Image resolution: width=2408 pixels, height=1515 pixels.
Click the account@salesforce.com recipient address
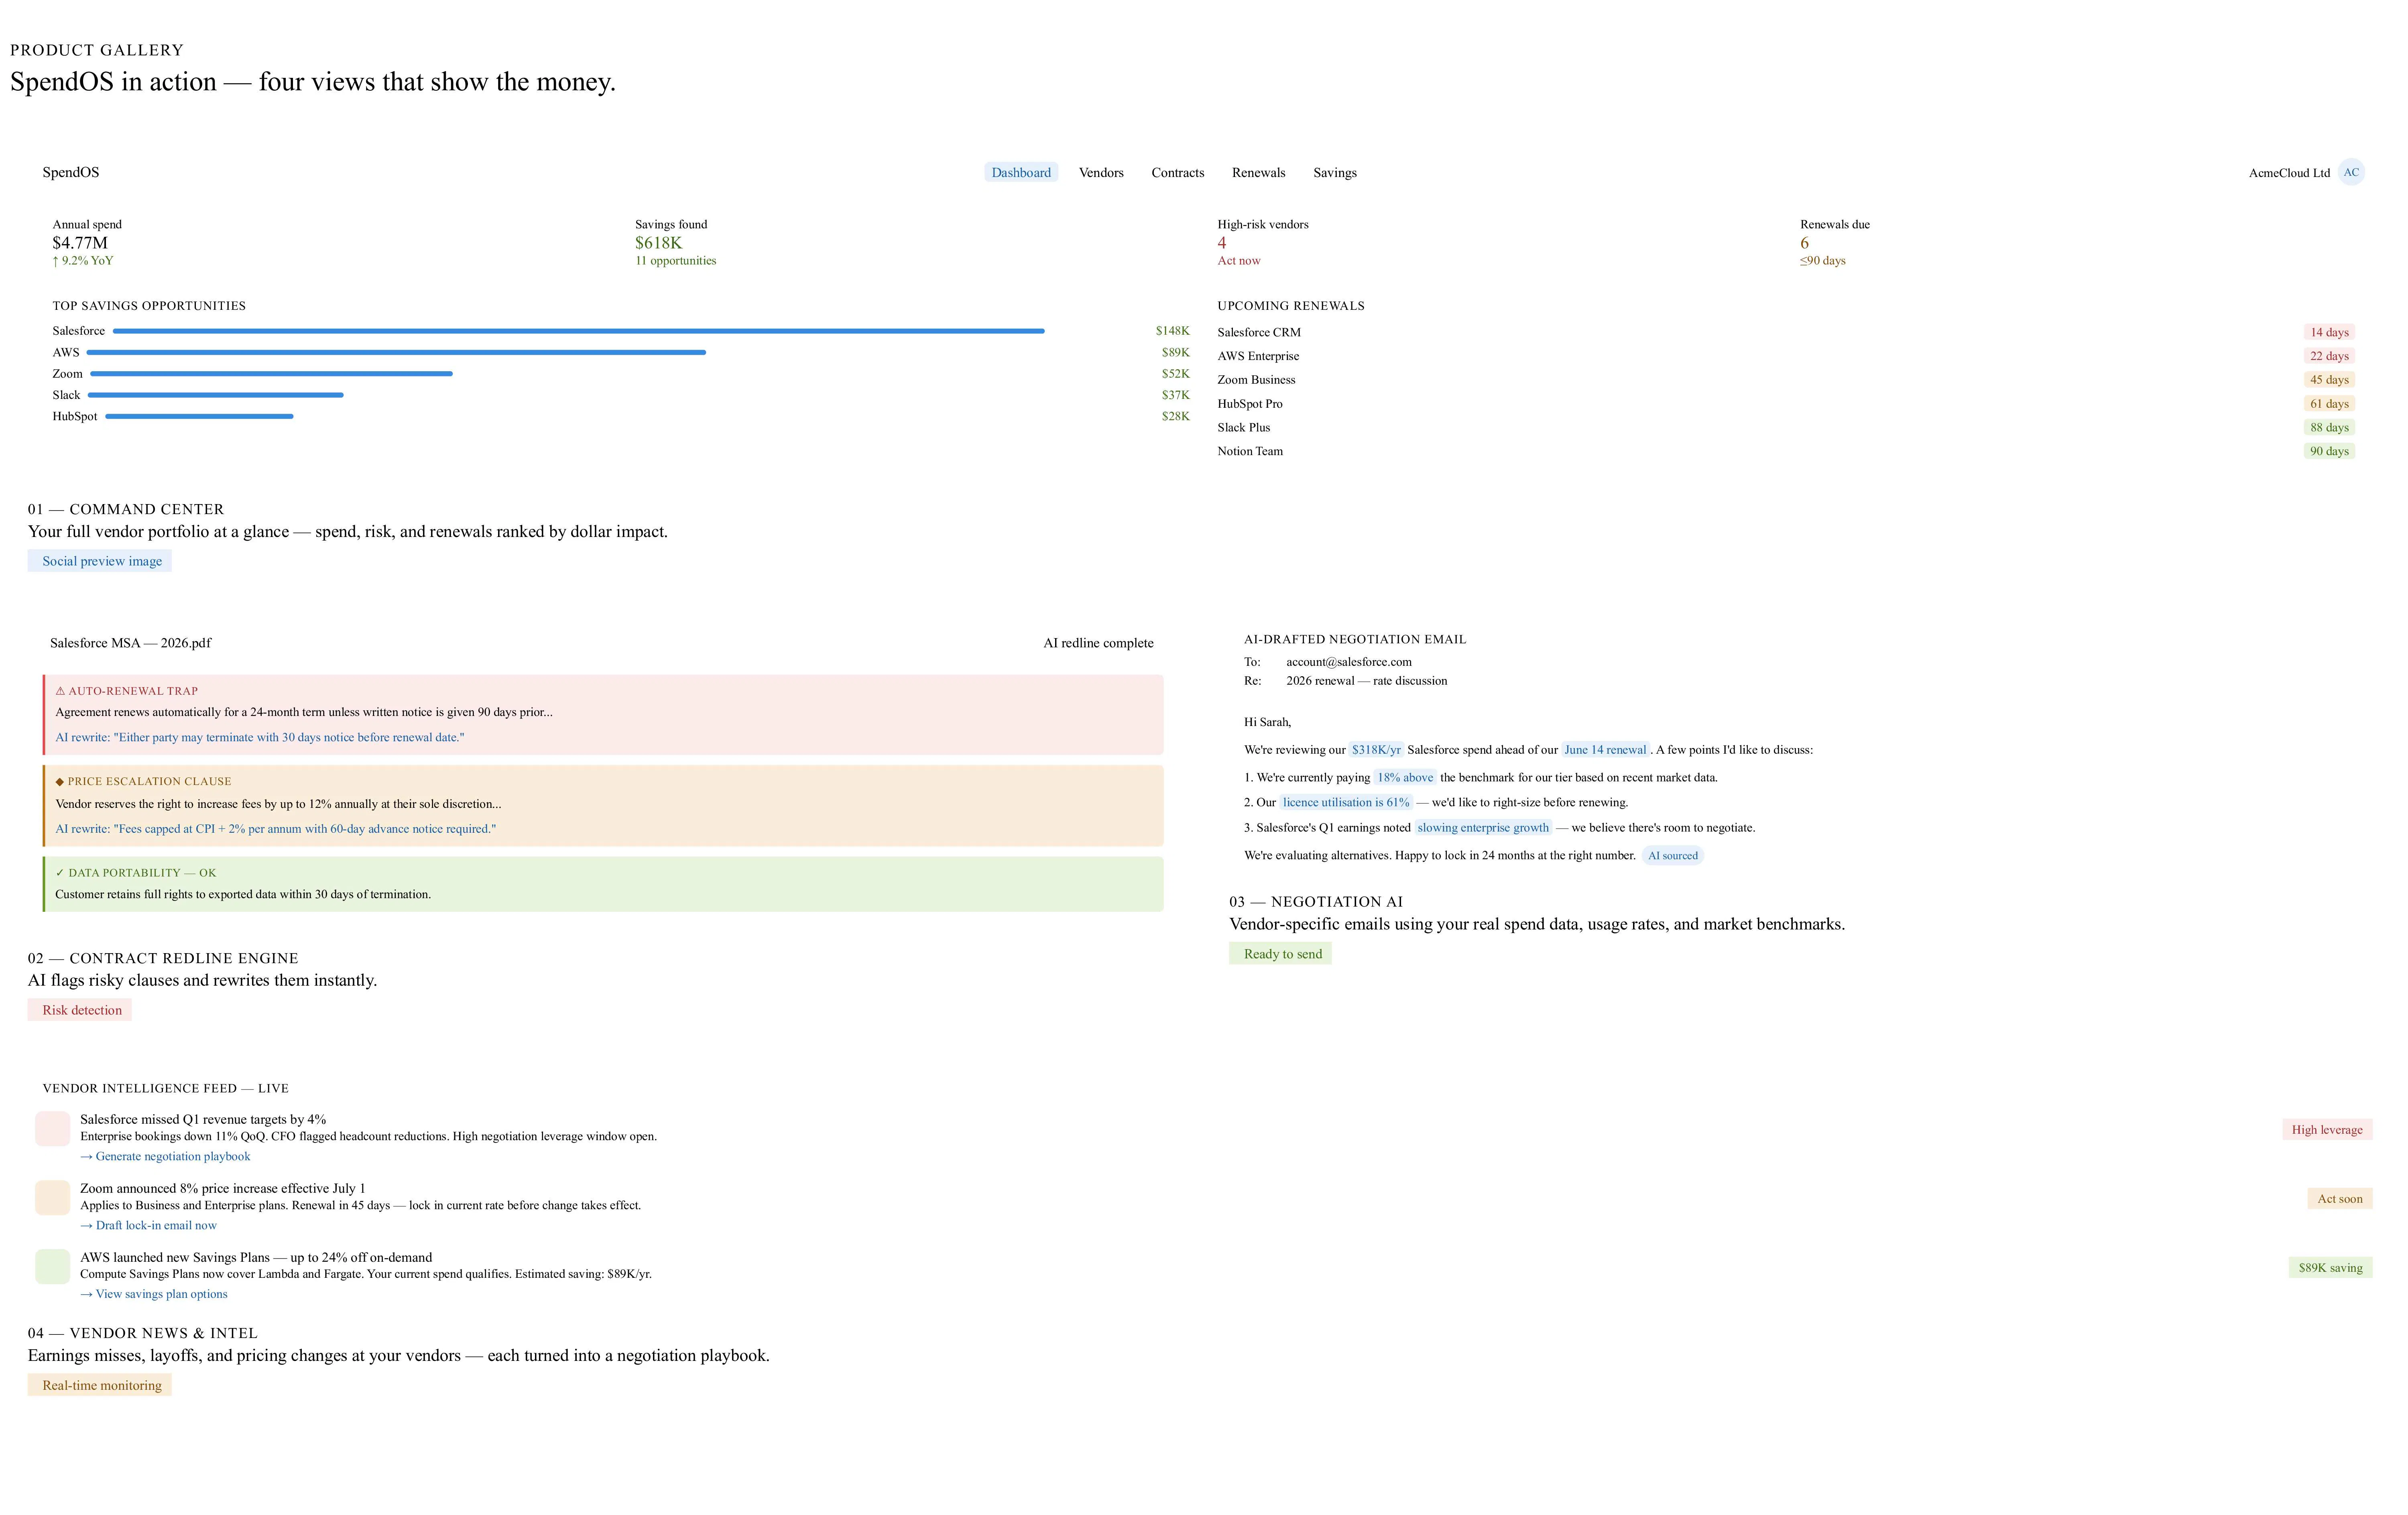coord(1349,662)
